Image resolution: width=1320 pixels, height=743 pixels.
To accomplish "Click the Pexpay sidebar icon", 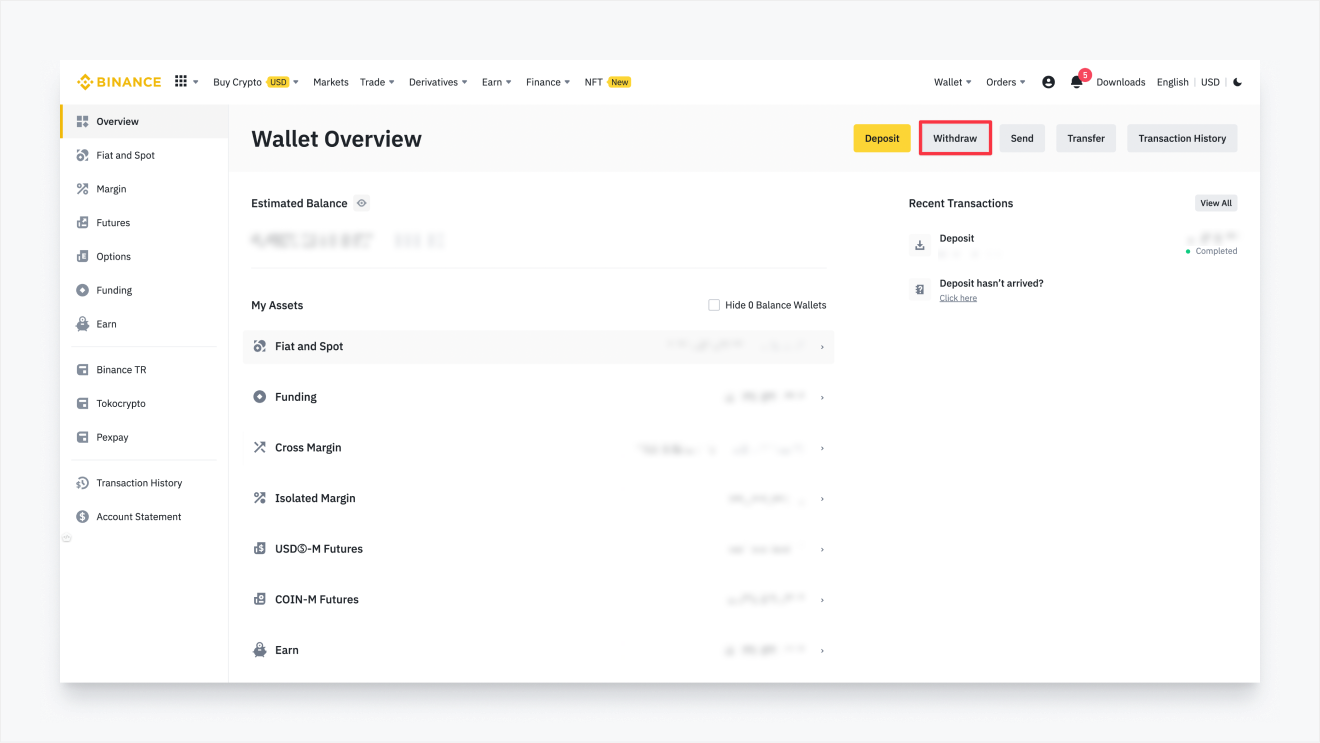I will pos(83,437).
